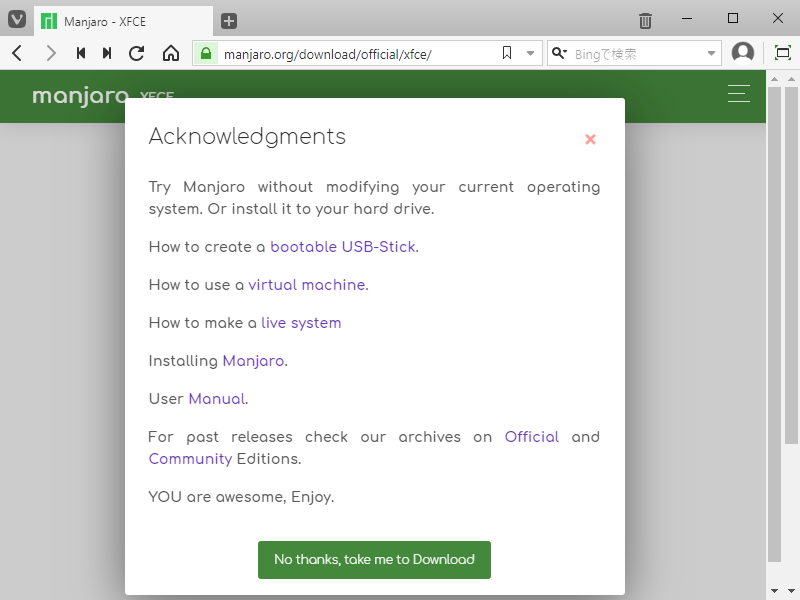Image resolution: width=800 pixels, height=600 pixels.
Task: Click the search engine magnifier icon
Action: pos(560,53)
